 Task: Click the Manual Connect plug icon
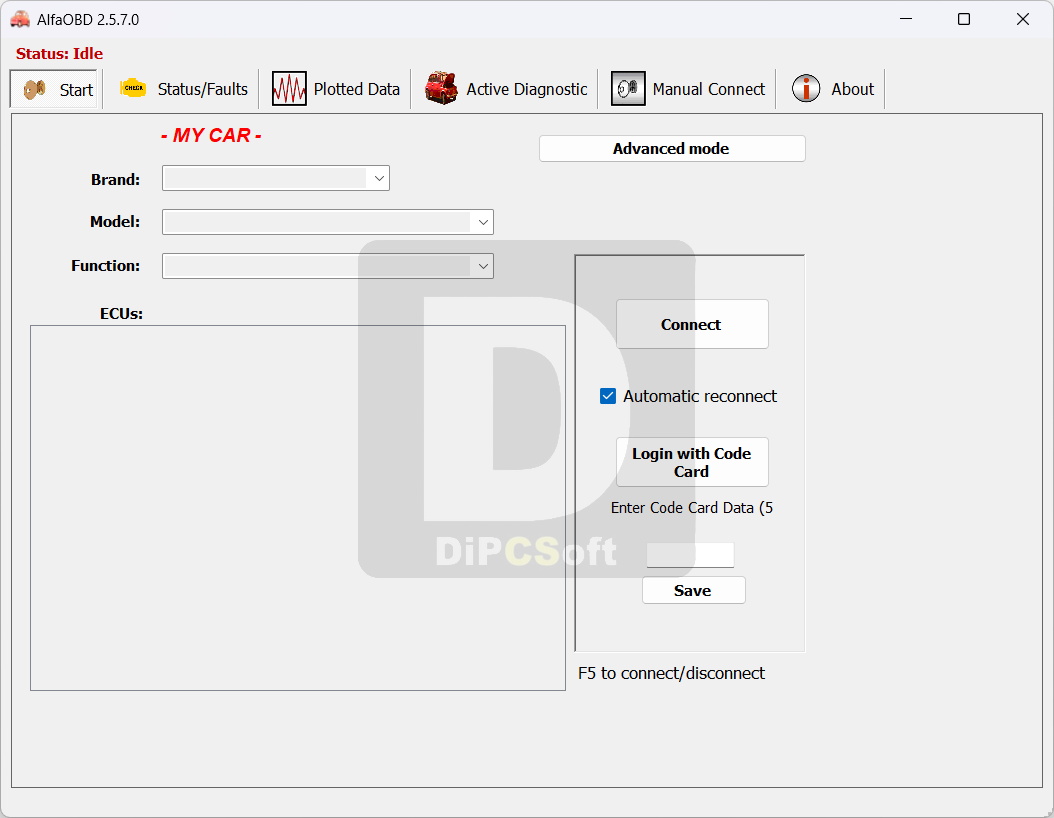(x=628, y=89)
